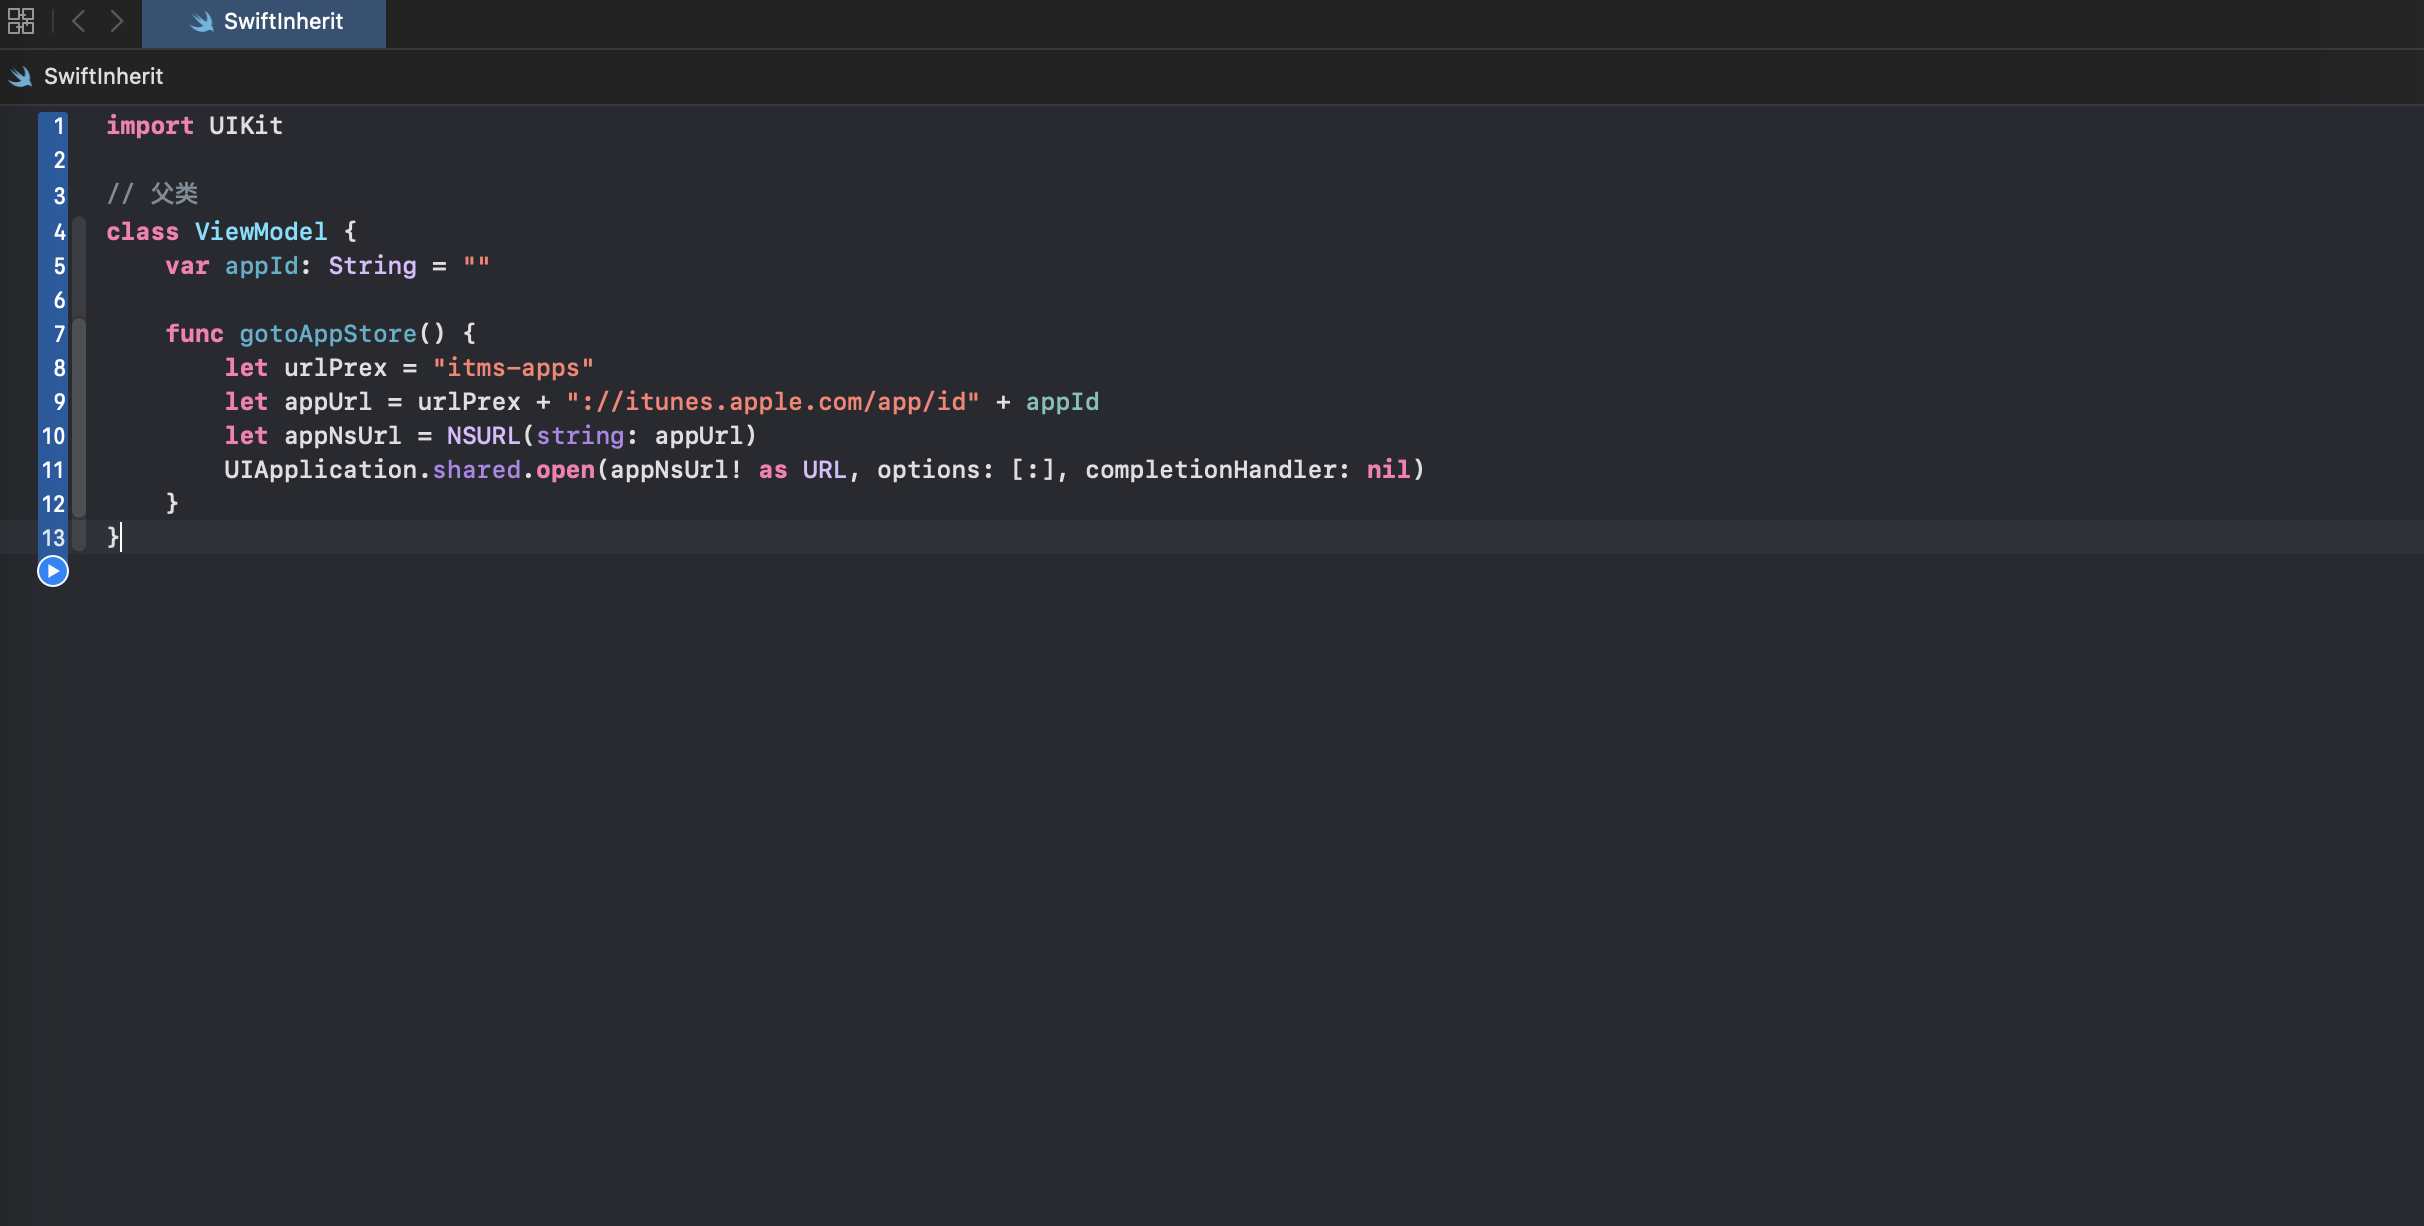Click line number 11 in the gutter
This screenshot has height=1226, width=2424.
[53, 470]
